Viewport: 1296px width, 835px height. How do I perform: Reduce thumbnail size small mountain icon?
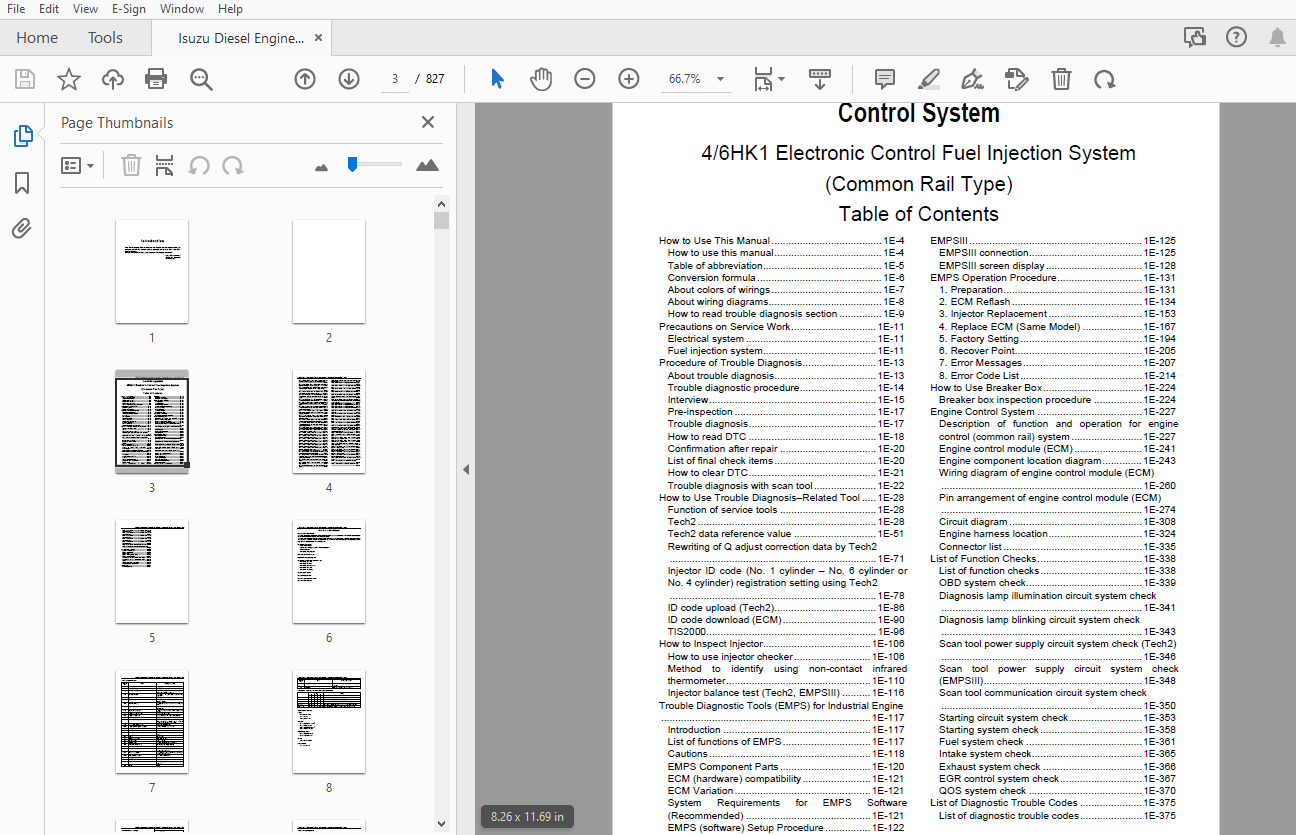pyautogui.click(x=321, y=168)
